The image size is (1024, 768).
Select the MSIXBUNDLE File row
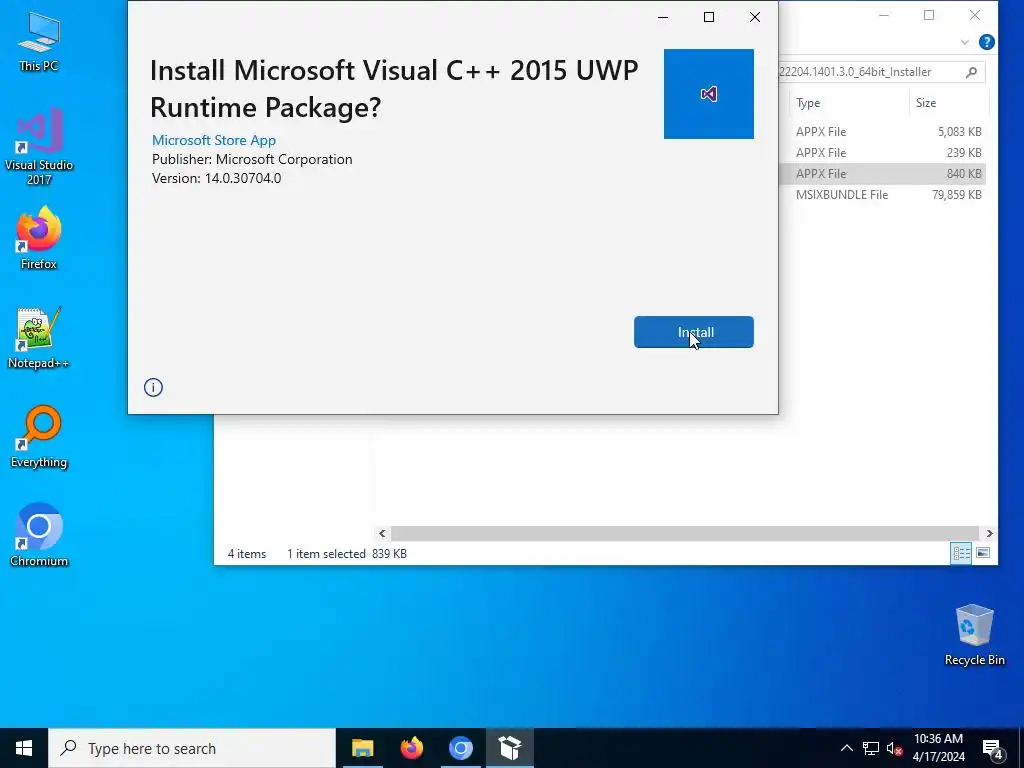click(882, 195)
